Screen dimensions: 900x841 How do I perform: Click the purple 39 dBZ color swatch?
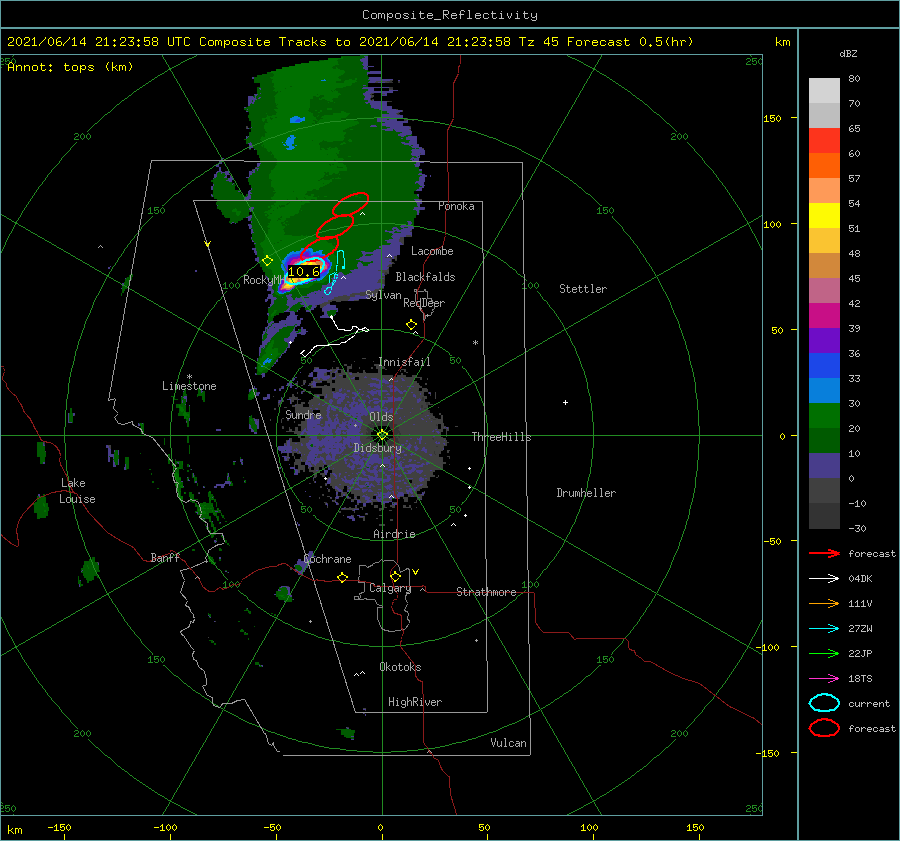click(x=824, y=340)
